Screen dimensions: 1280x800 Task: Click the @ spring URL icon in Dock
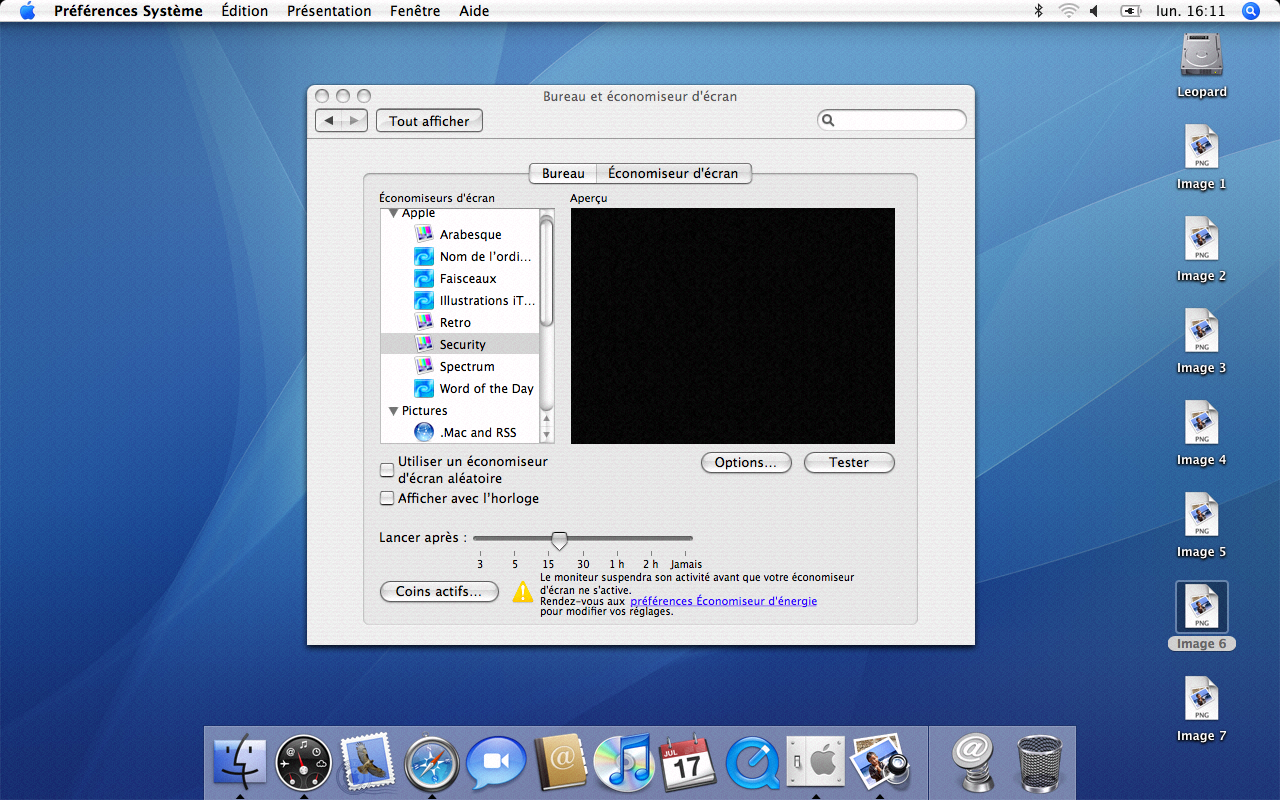coord(972,762)
